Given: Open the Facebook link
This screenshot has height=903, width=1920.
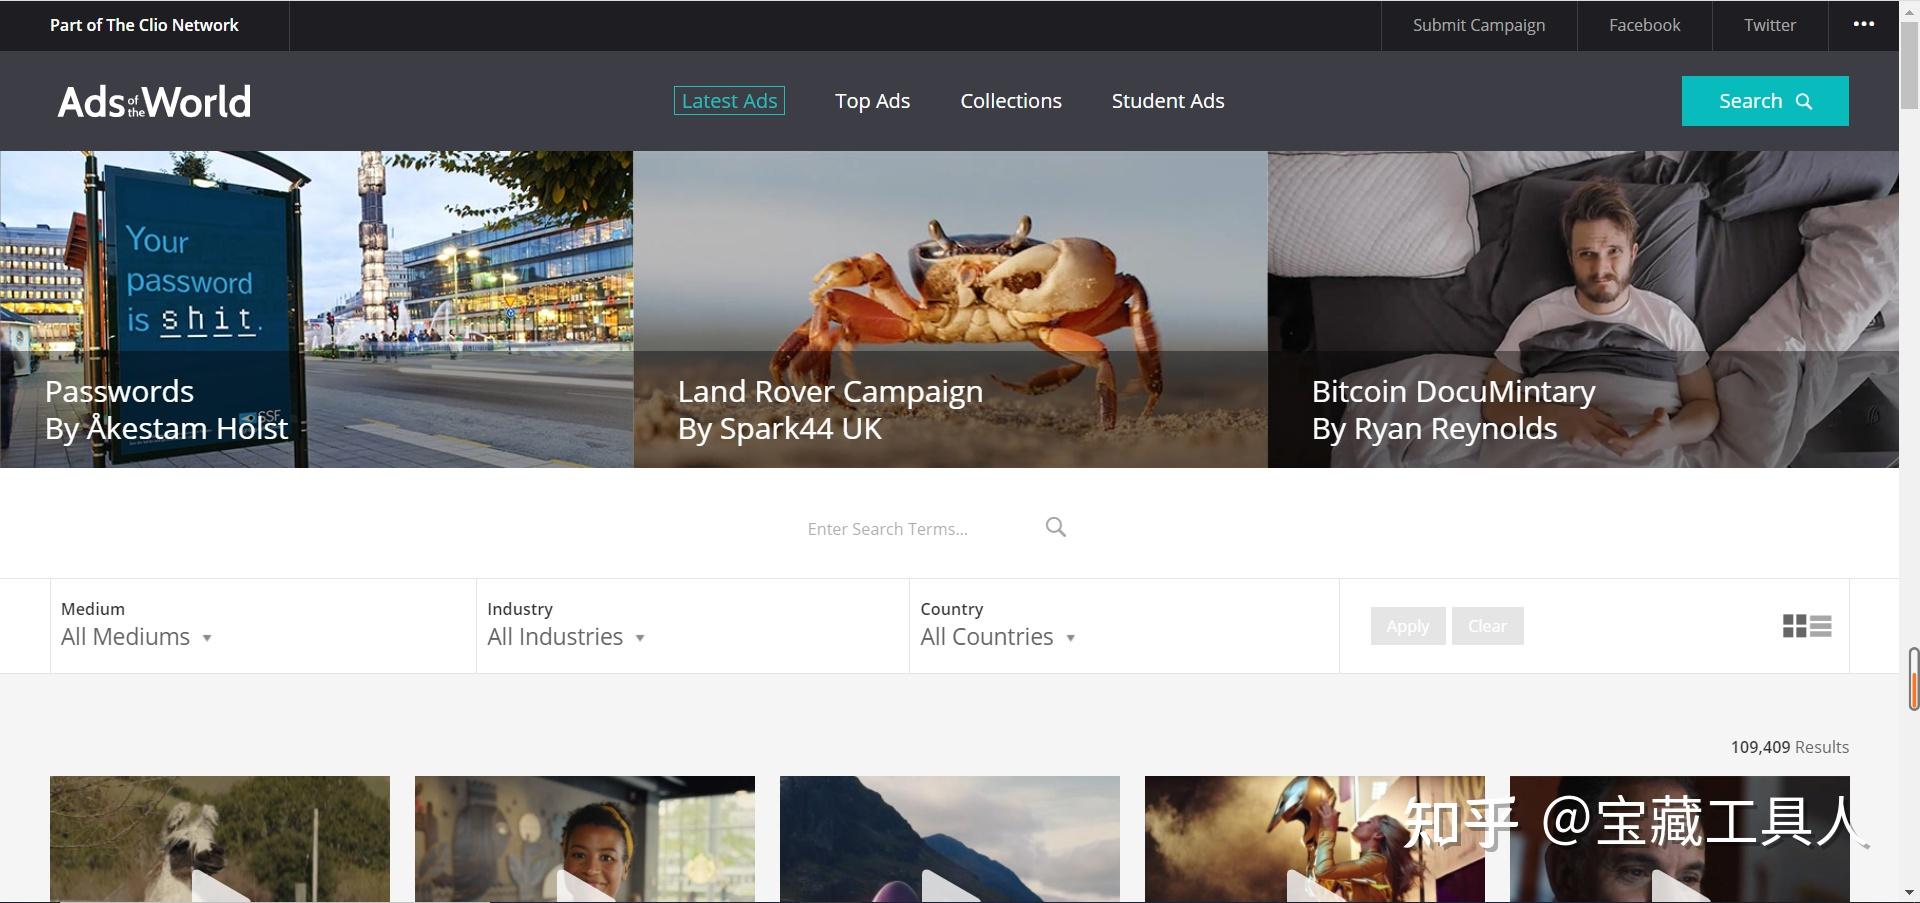Looking at the screenshot, I should 1644,25.
